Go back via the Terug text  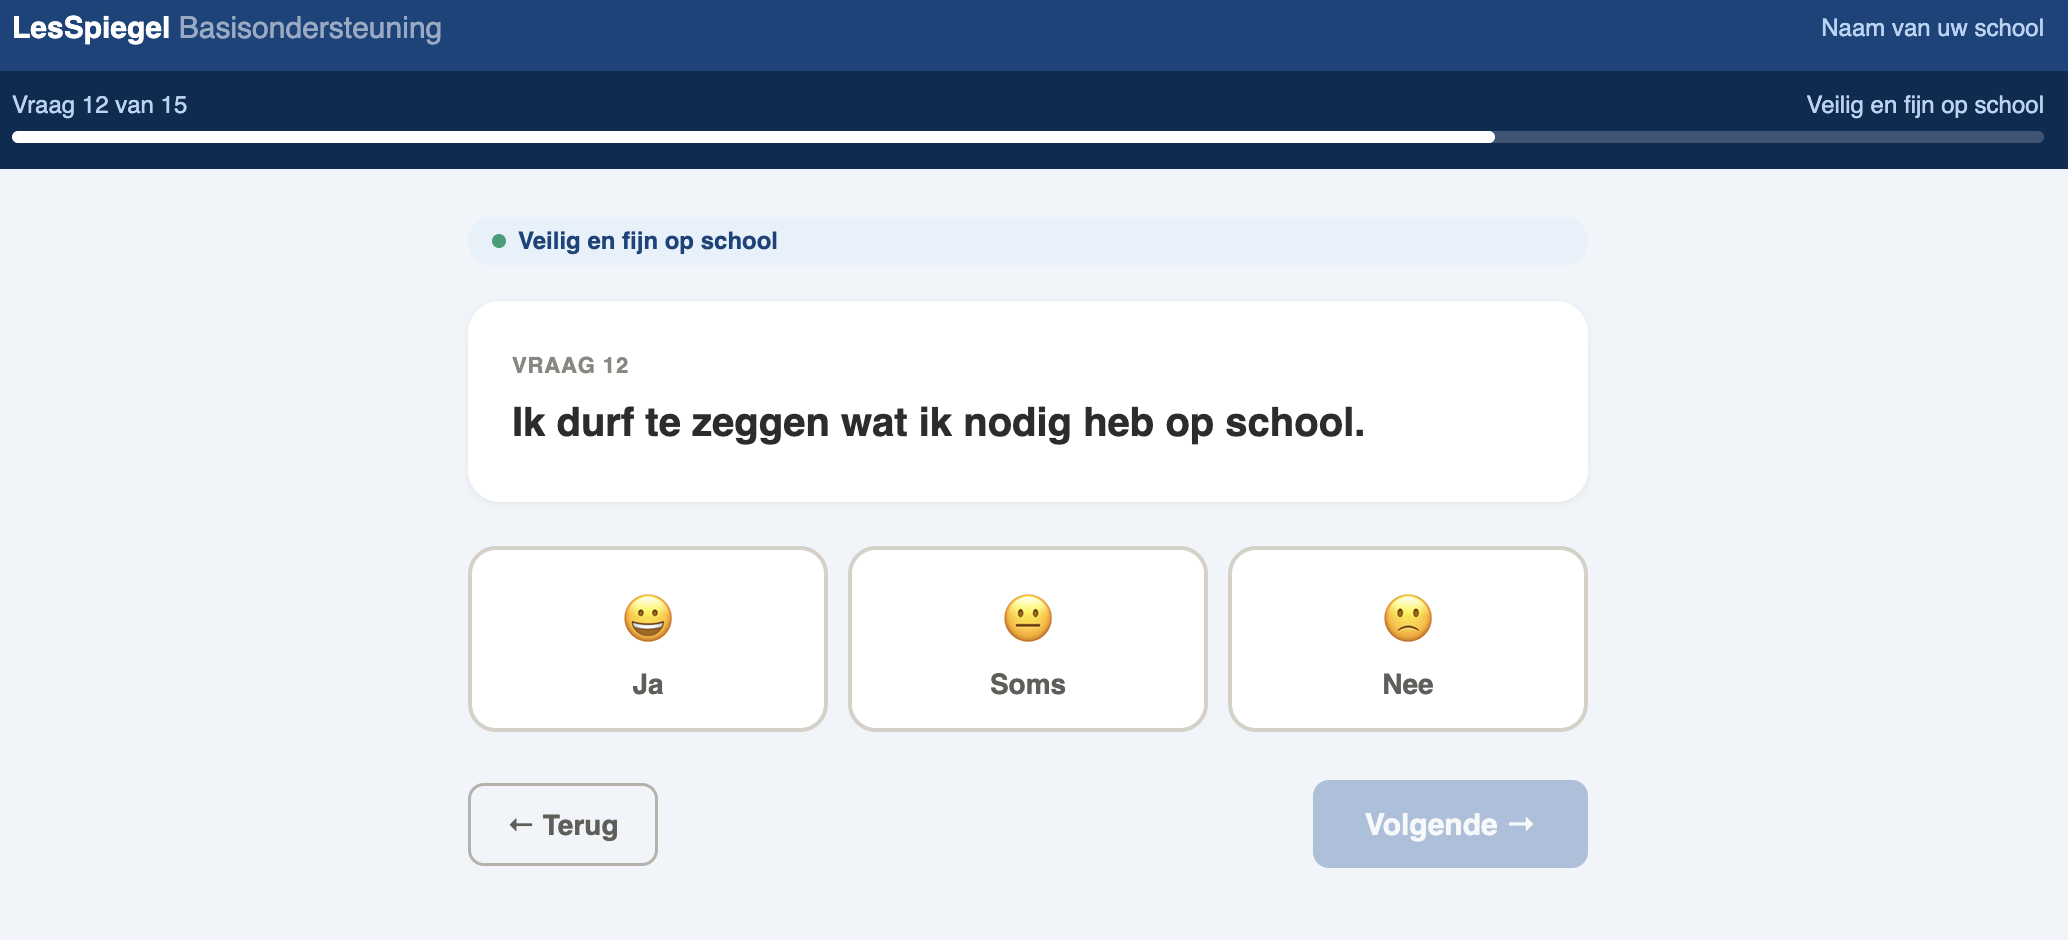pyautogui.click(x=580, y=825)
